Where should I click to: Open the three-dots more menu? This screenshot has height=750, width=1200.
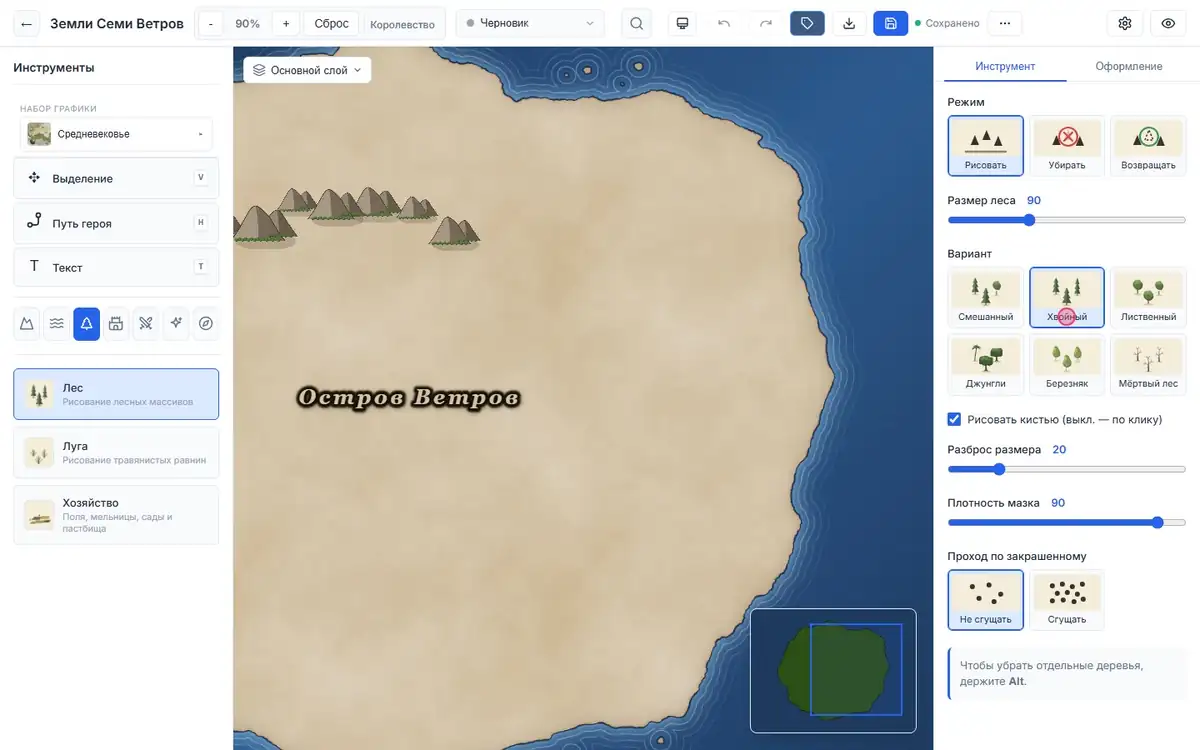[1005, 23]
